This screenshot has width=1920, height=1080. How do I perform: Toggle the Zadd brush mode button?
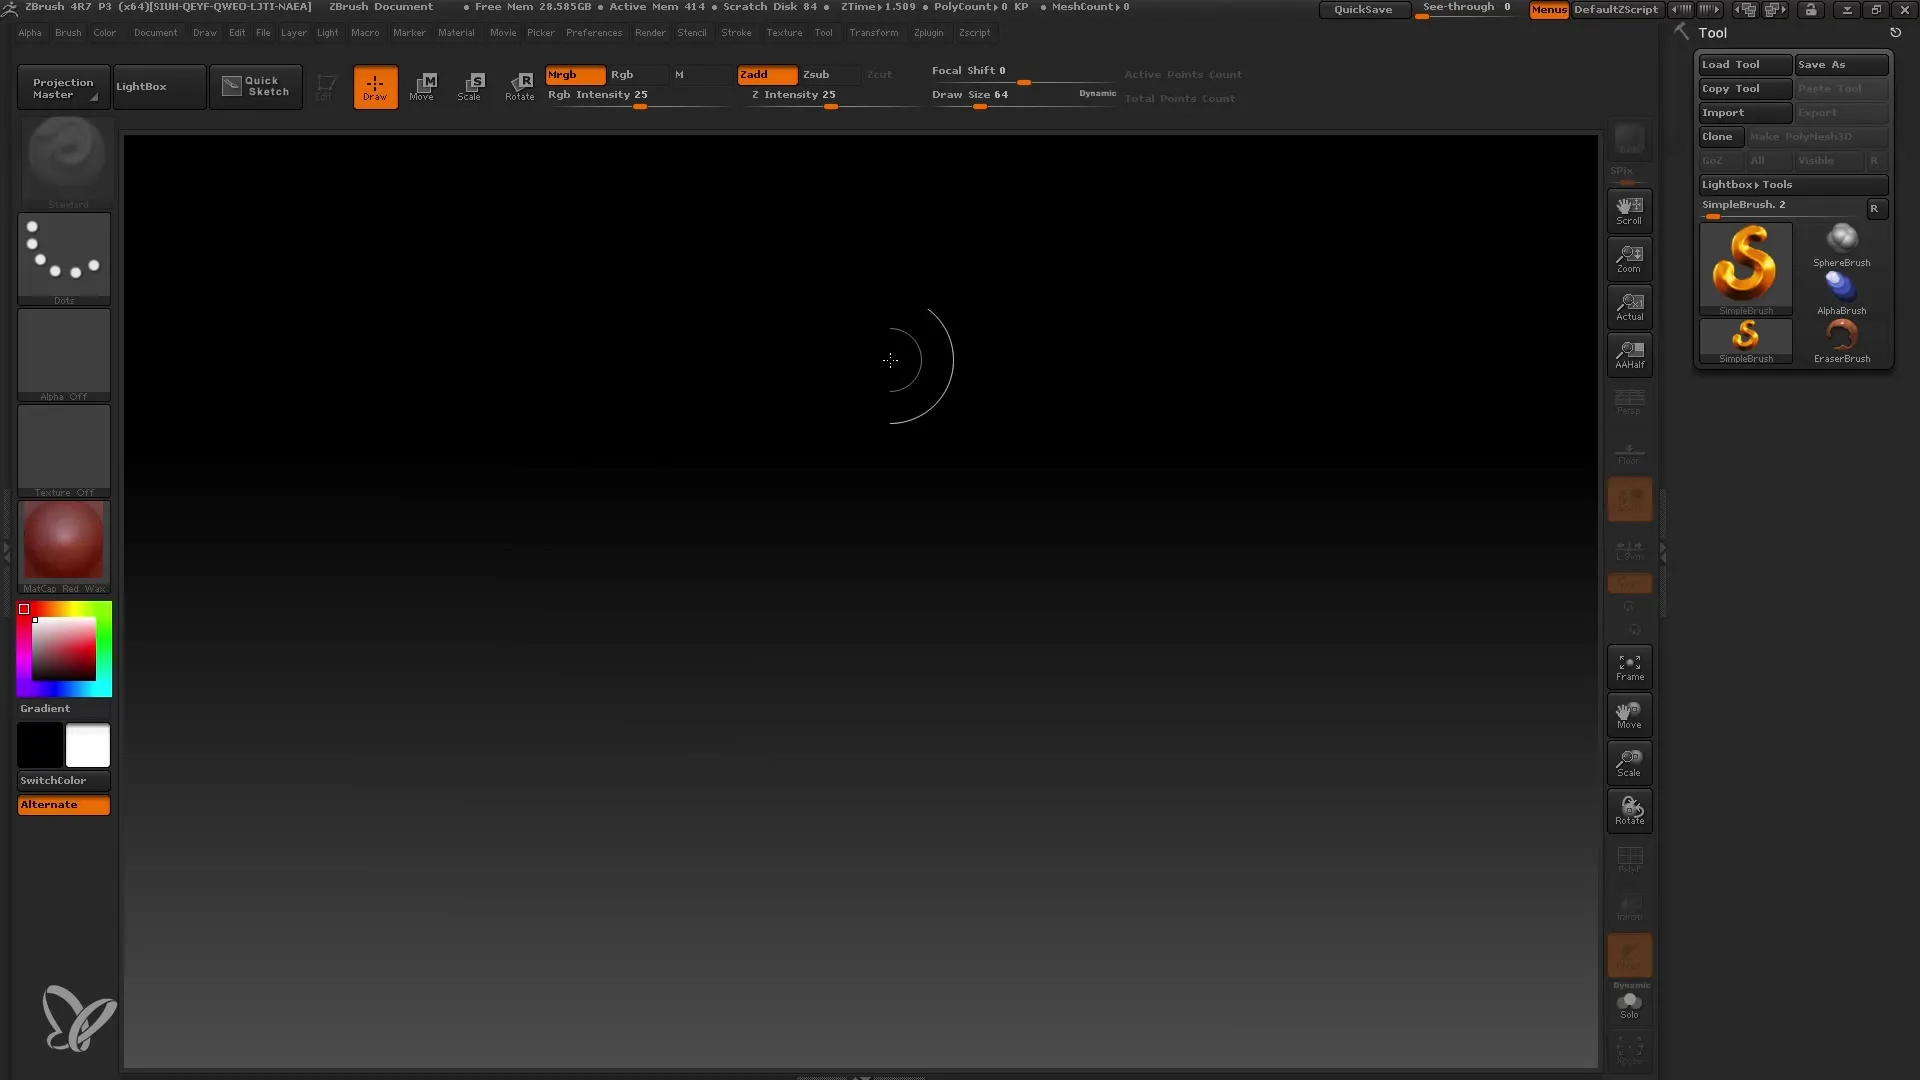(766, 73)
